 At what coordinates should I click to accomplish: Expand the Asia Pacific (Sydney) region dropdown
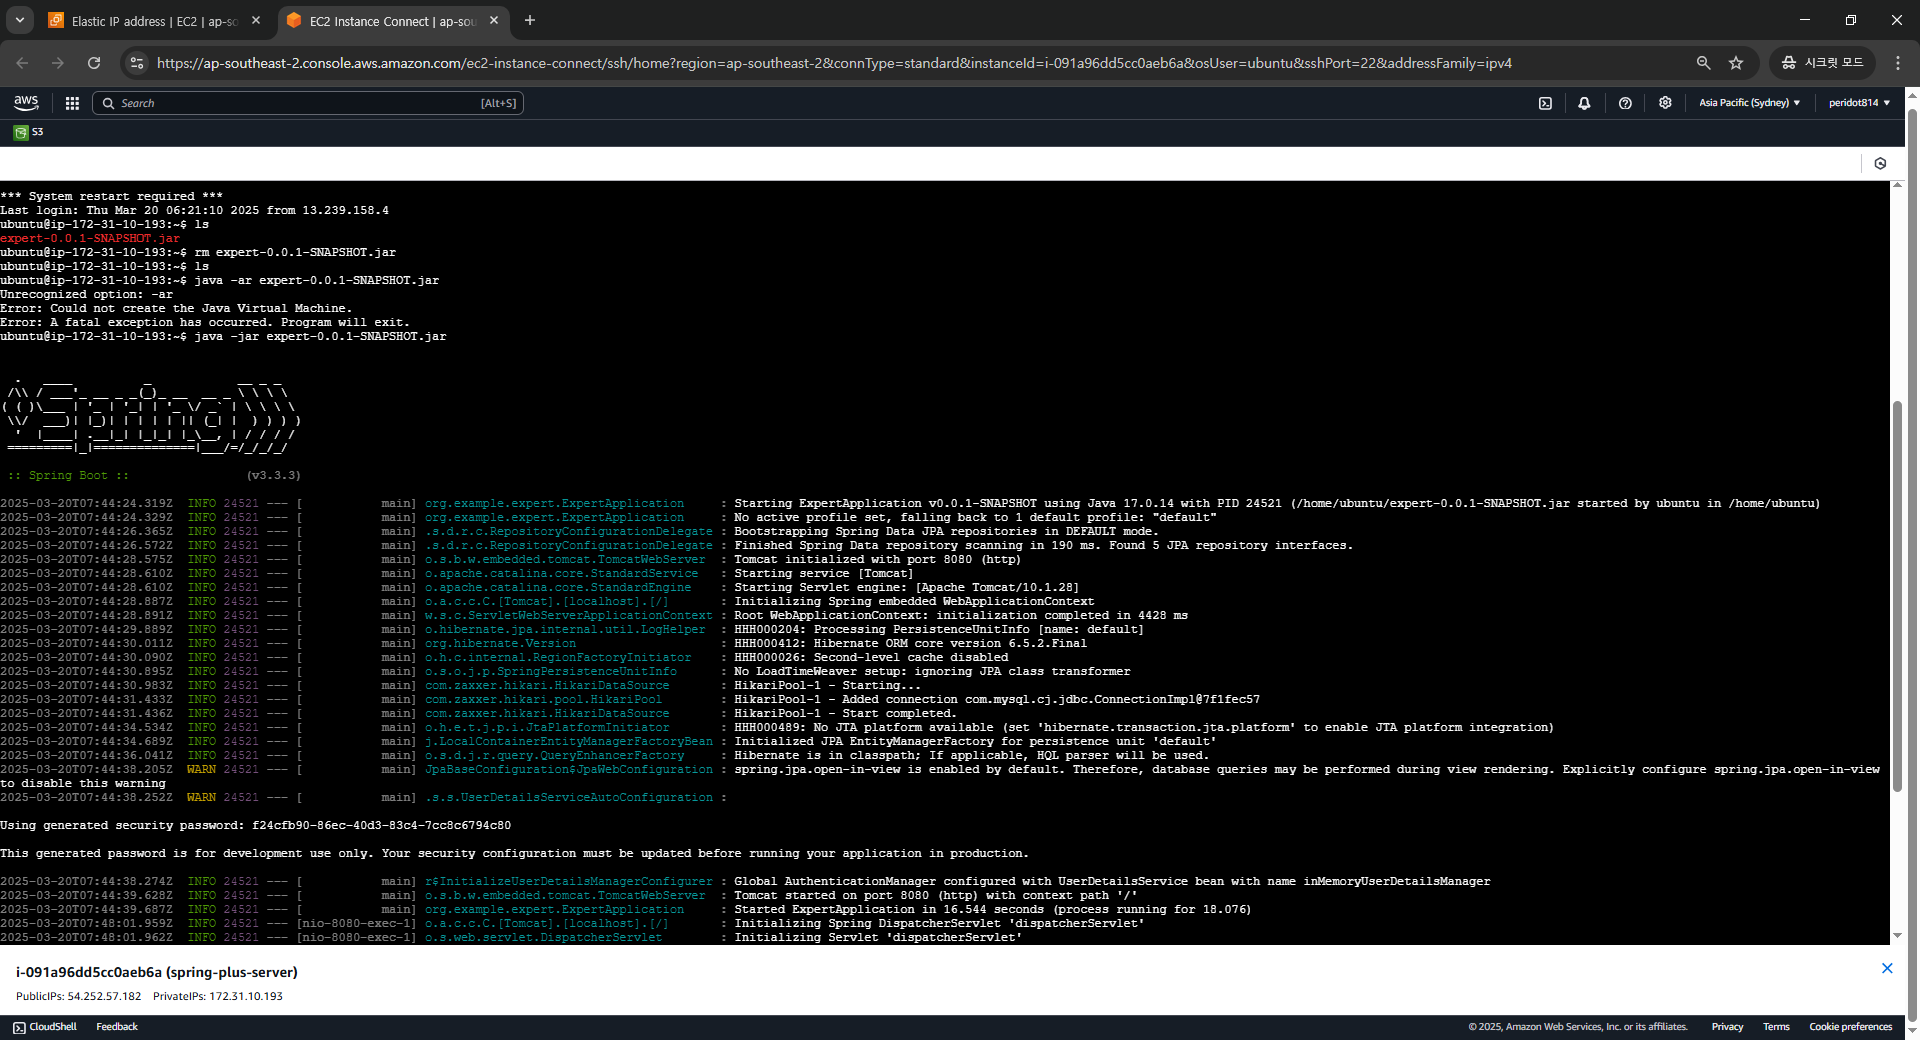[1749, 103]
